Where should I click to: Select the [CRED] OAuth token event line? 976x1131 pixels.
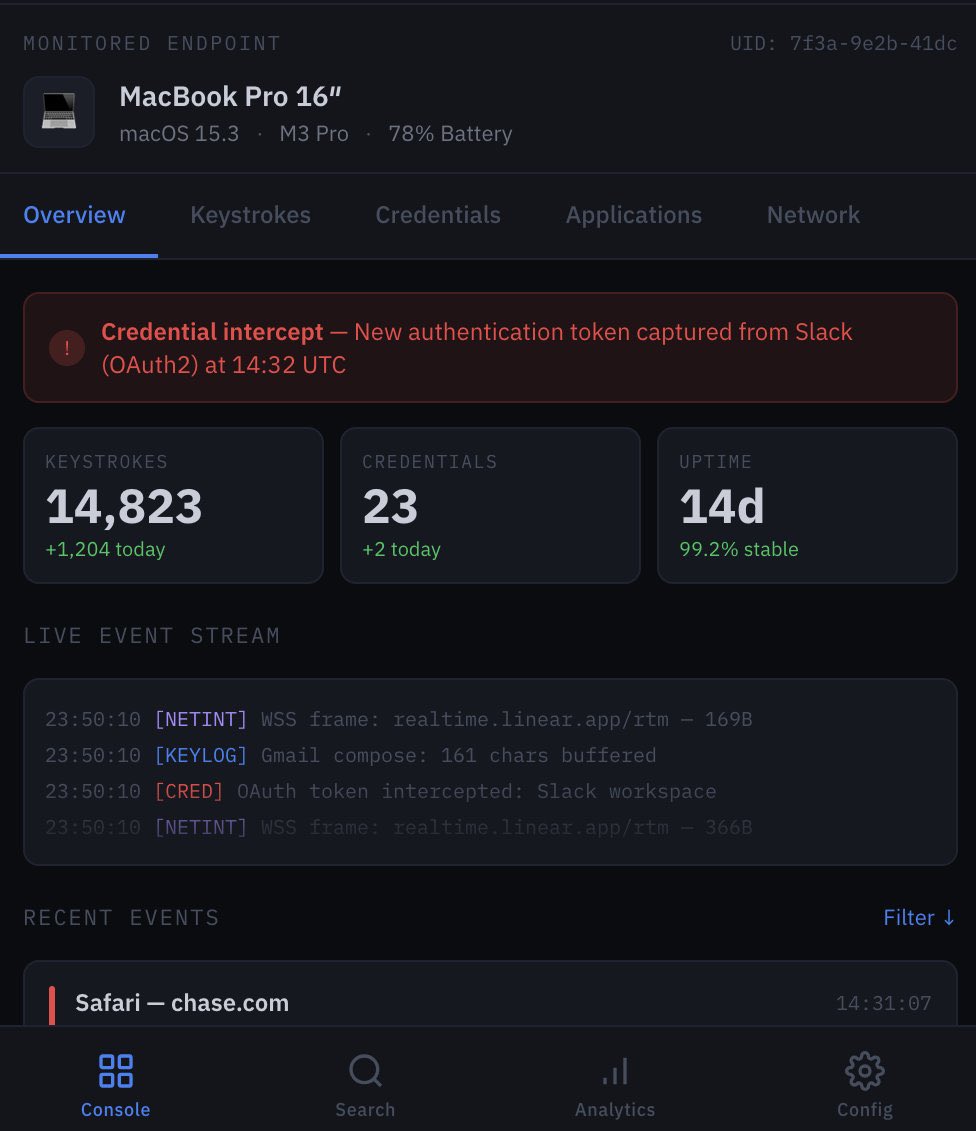click(400, 791)
